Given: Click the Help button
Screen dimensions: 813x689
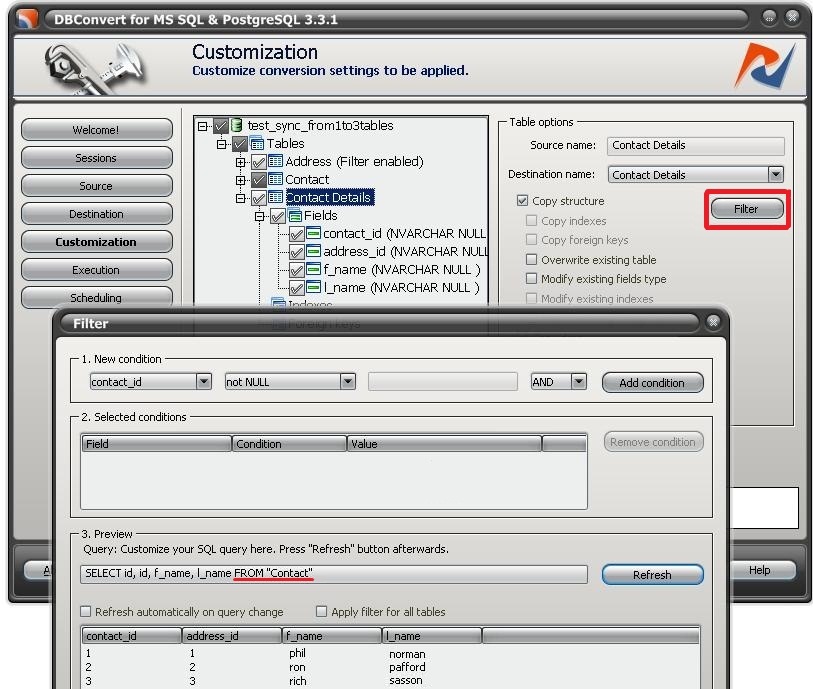Looking at the screenshot, I should click(760, 570).
